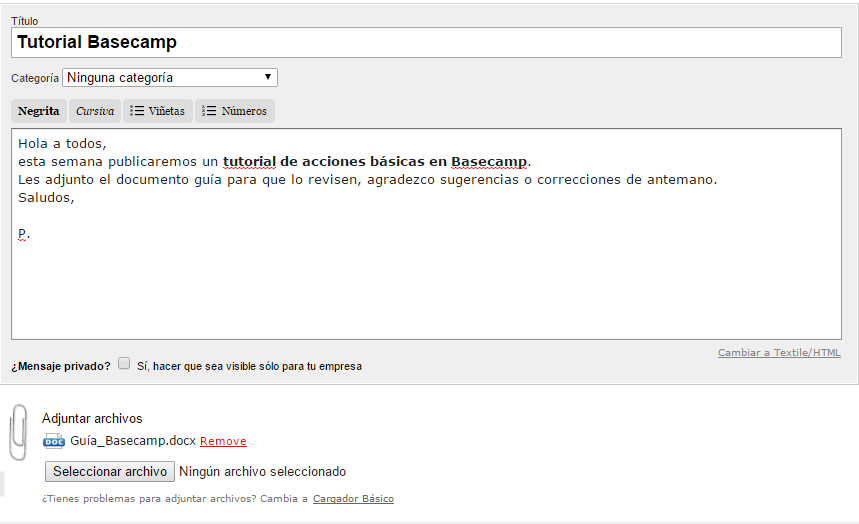Click the DOC file type icon
Screen dimensions: 859x524
tap(54, 441)
